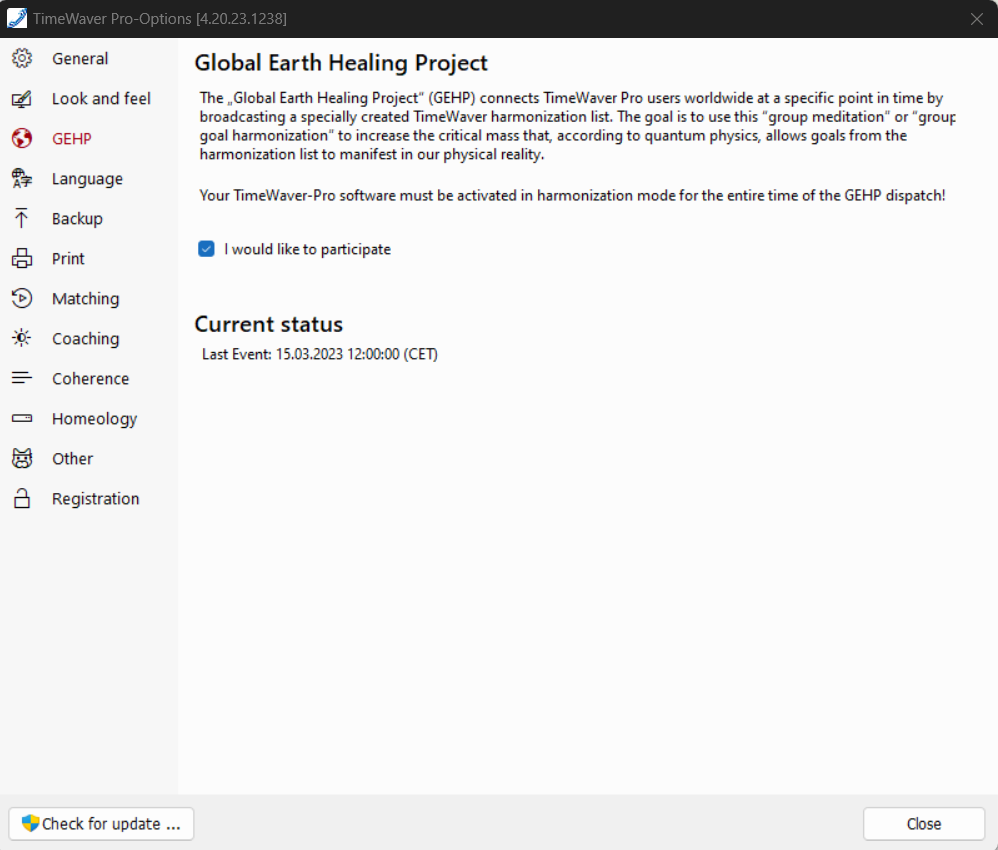Close the options window with the X
998x850 pixels.
coord(977,19)
